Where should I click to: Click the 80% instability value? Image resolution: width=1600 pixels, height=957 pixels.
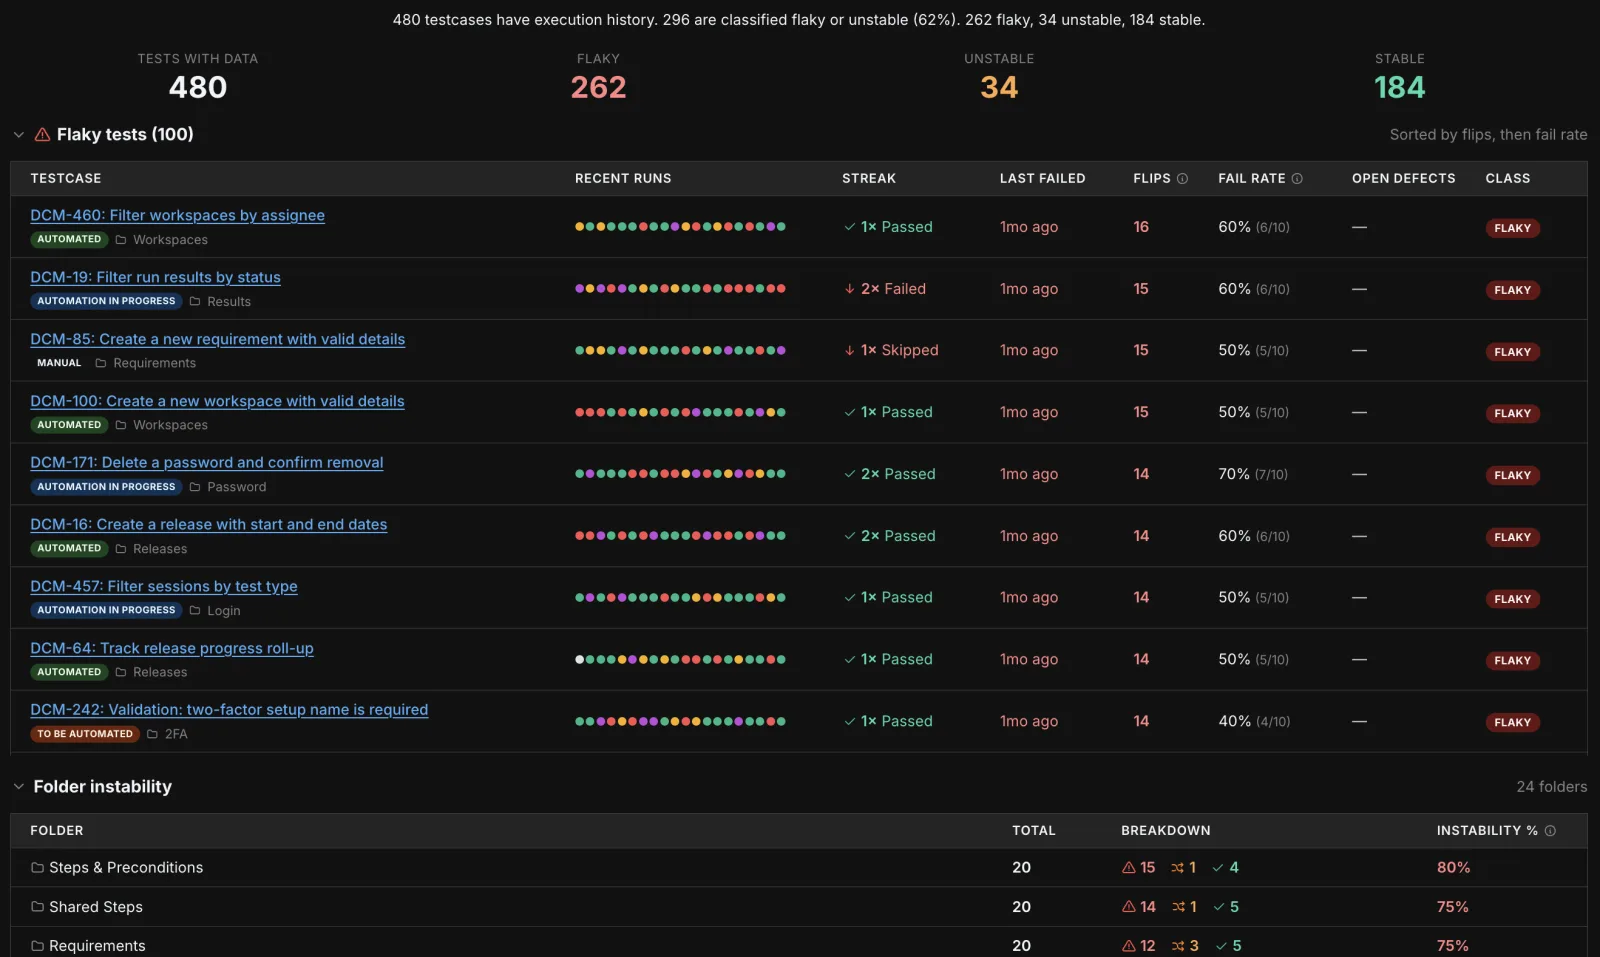pyautogui.click(x=1453, y=868)
